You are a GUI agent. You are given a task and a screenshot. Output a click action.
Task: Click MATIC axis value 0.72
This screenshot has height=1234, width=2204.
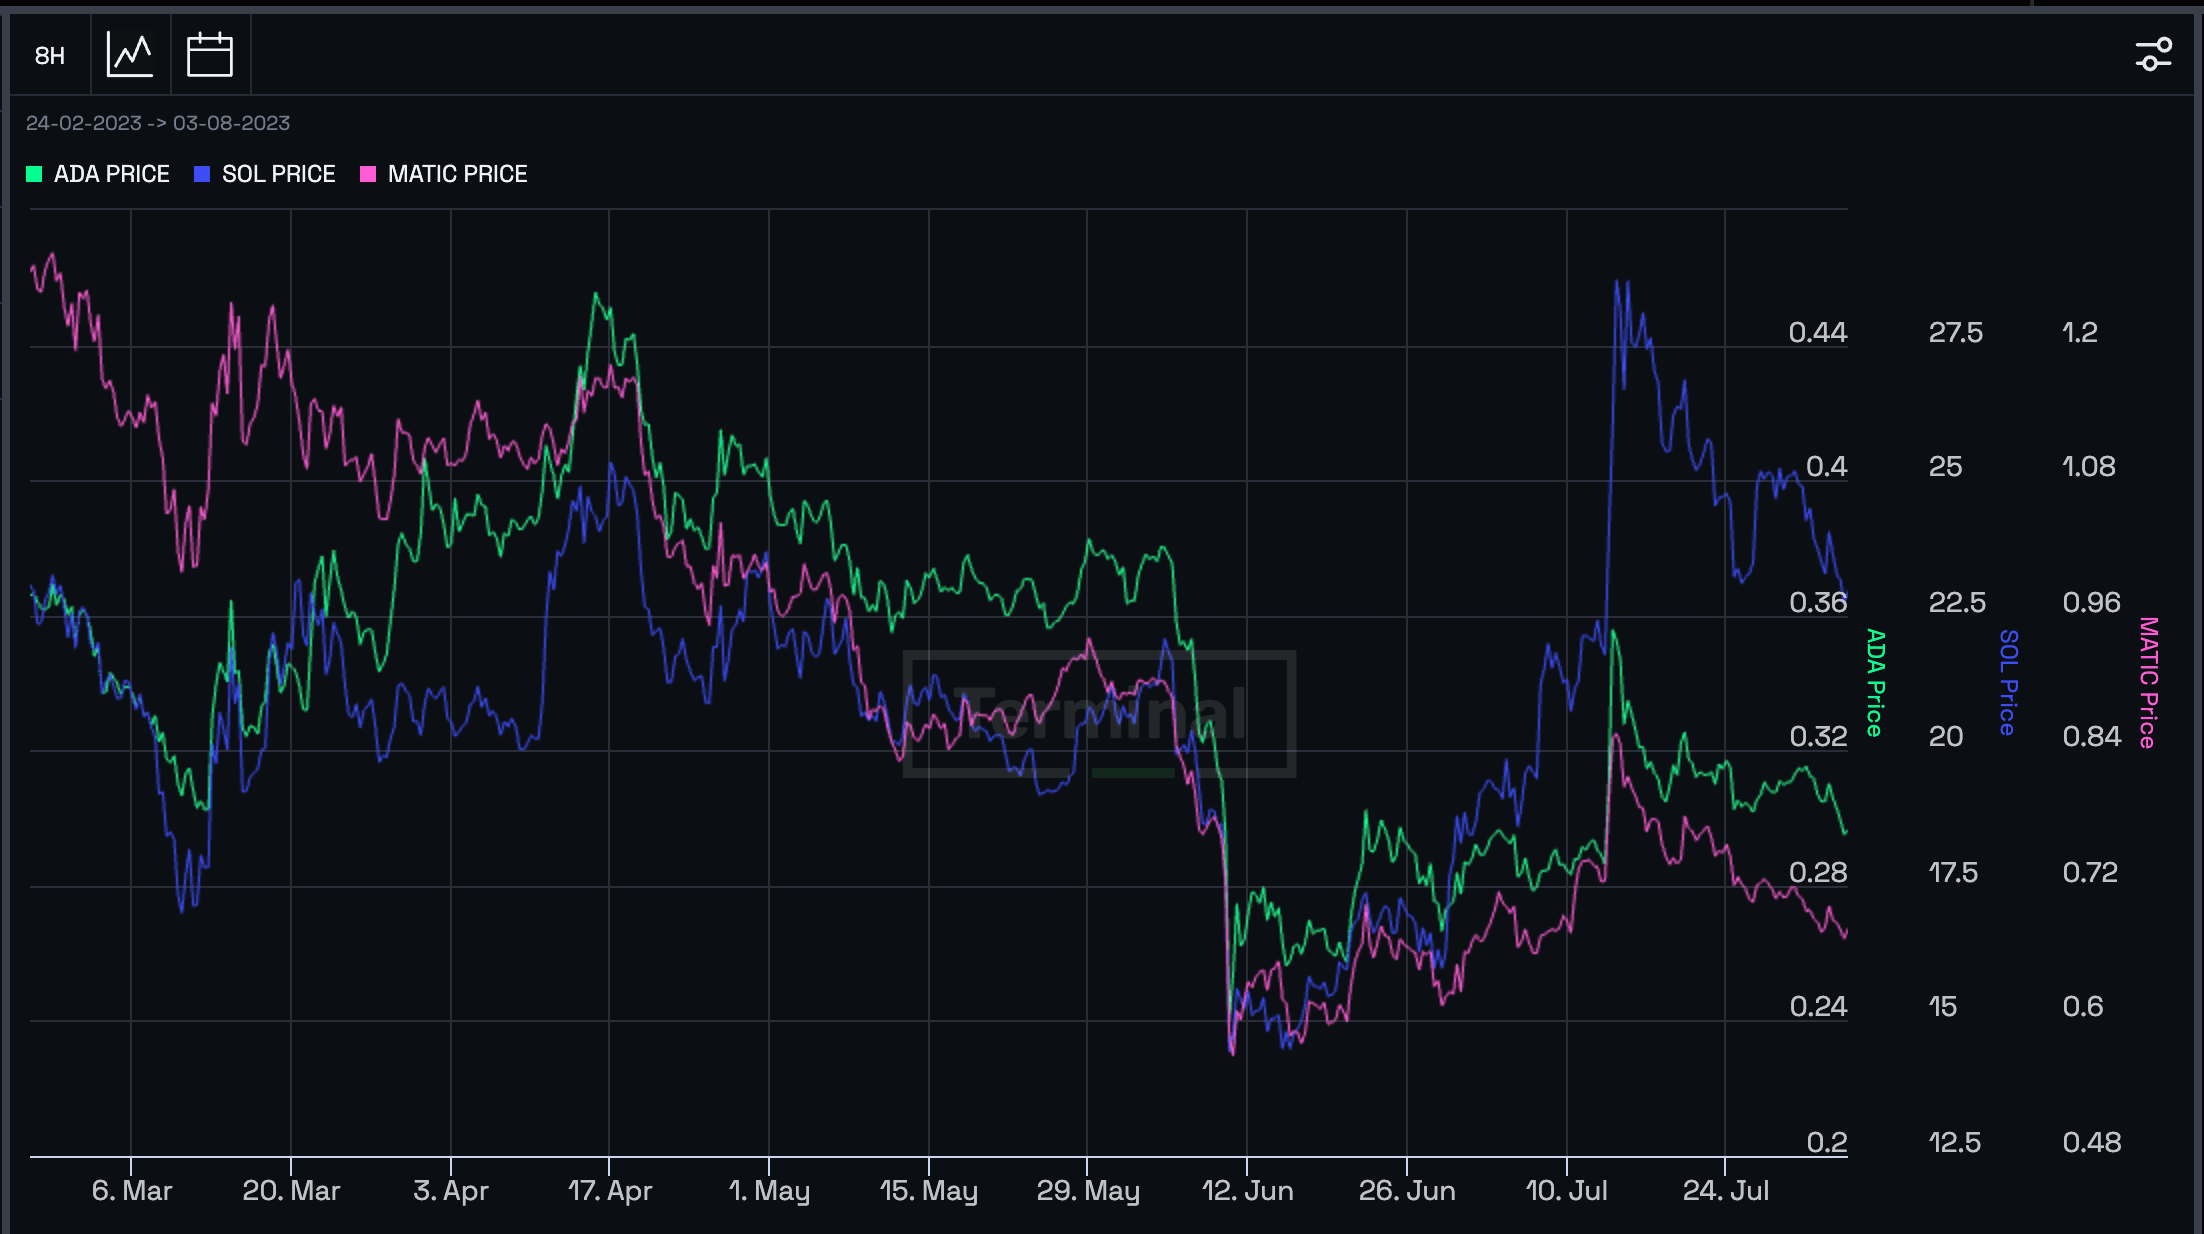coord(2090,873)
